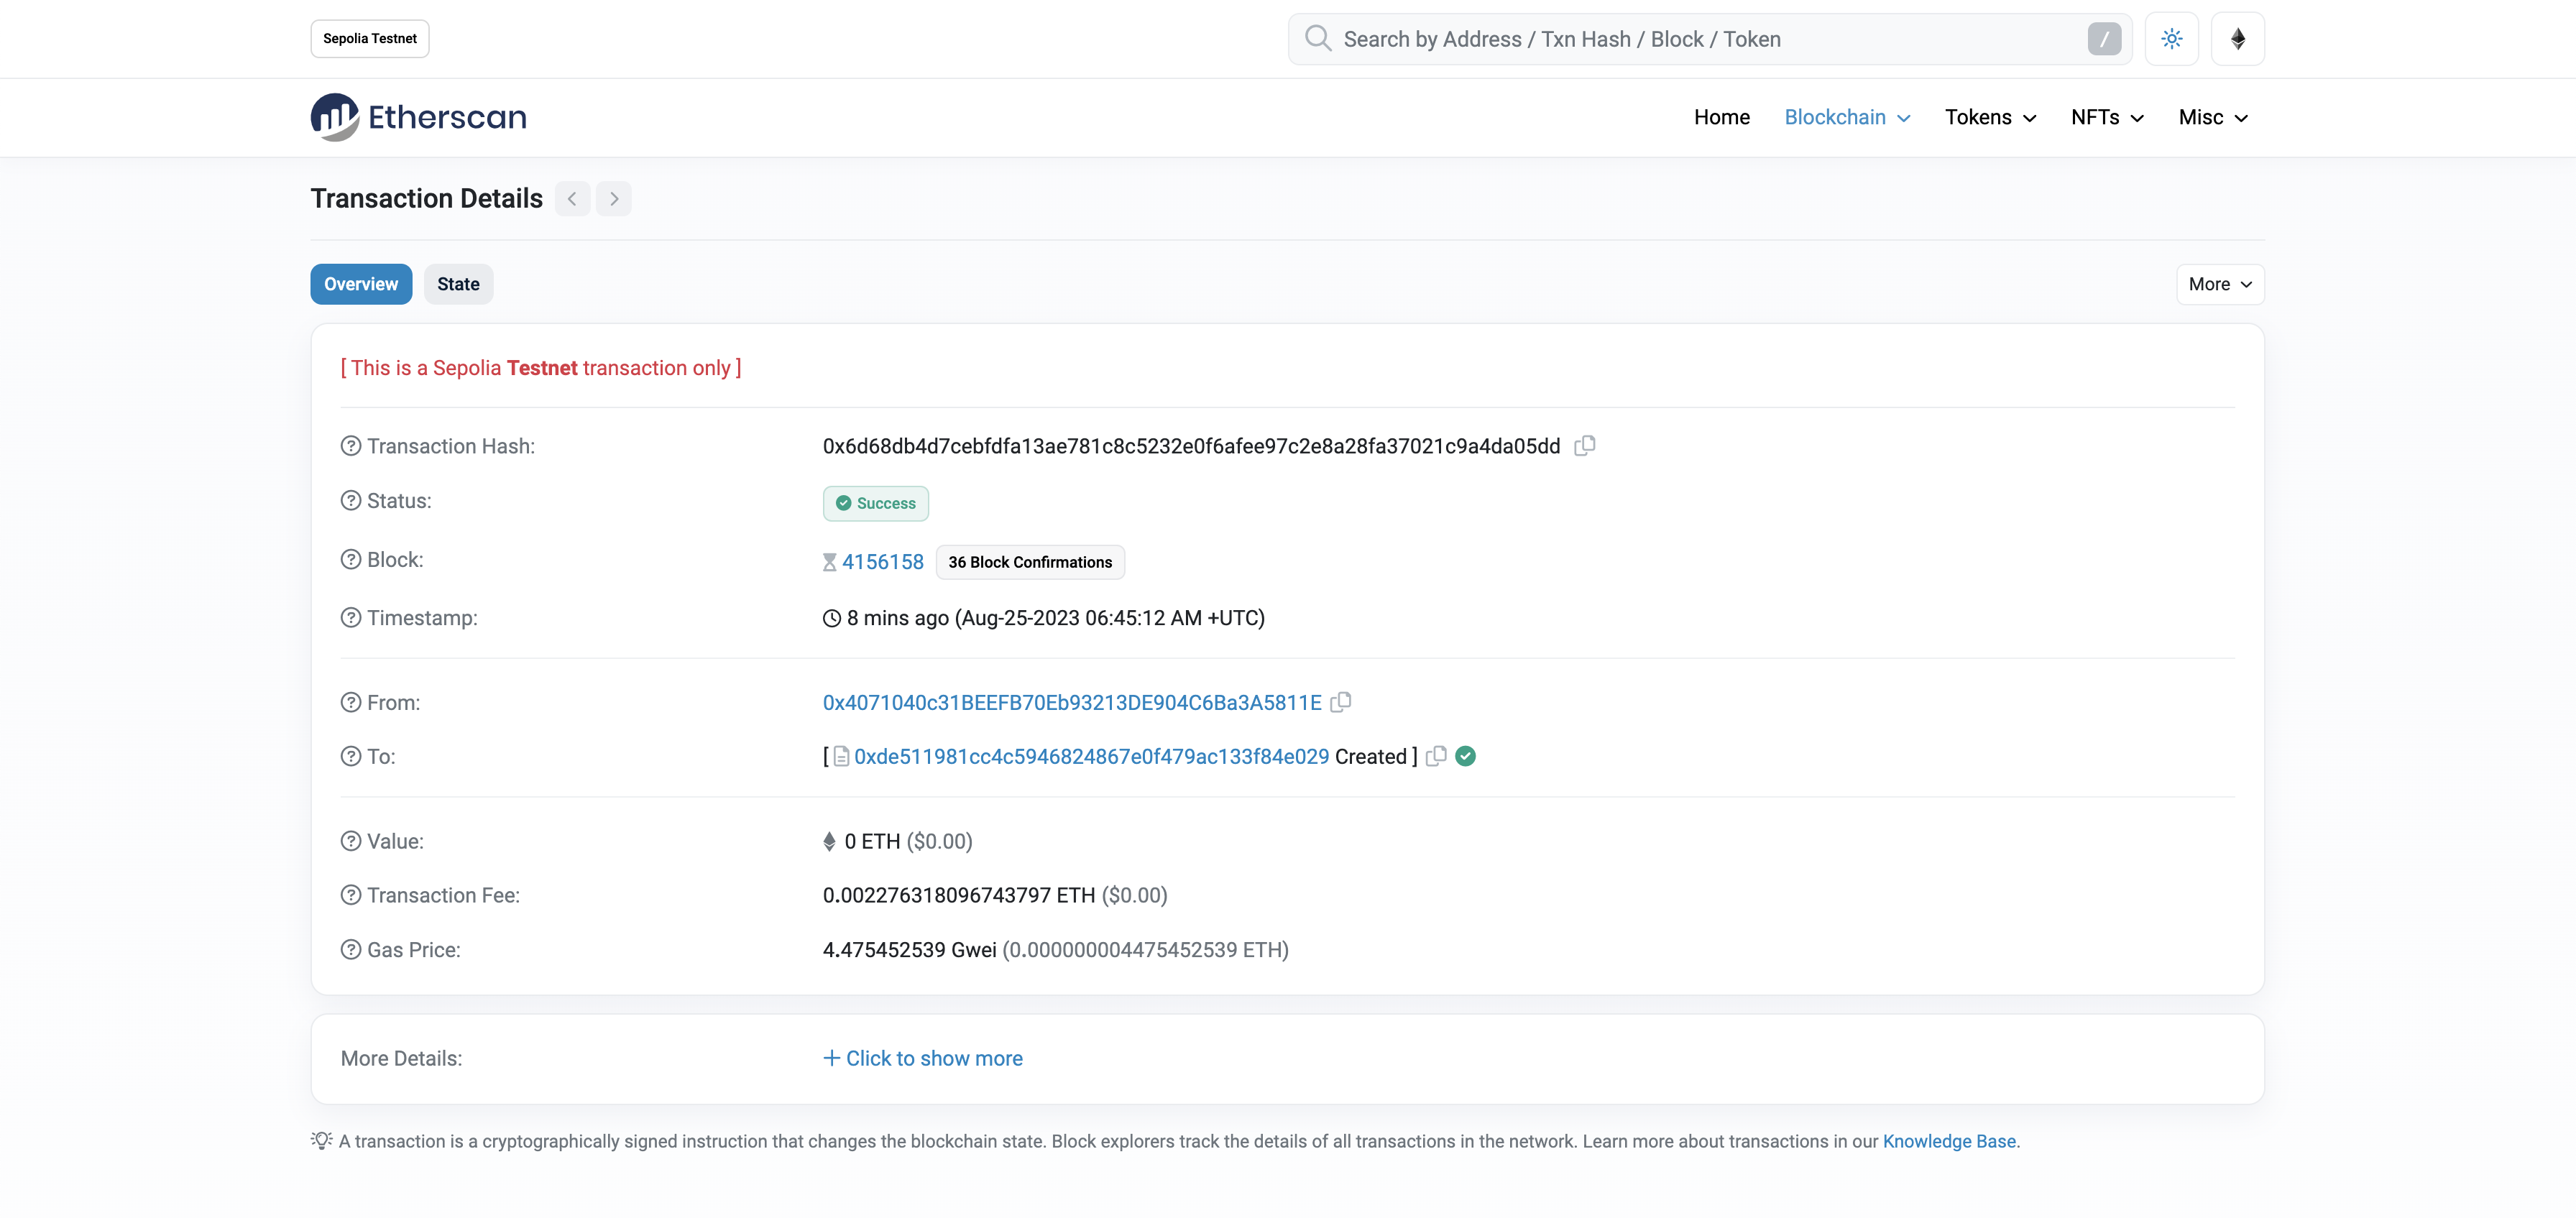Select the Overview tab
The width and height of the screenshot is (2576, 1218).
coord(361,284)
